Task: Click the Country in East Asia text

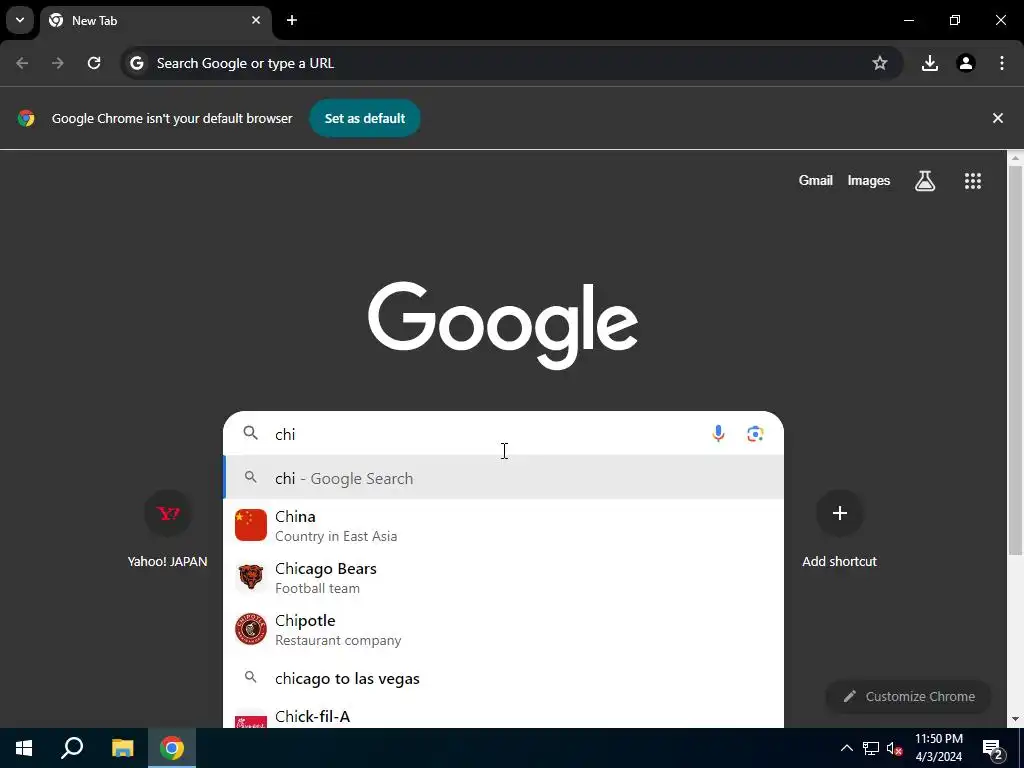Action: point(336,536)
